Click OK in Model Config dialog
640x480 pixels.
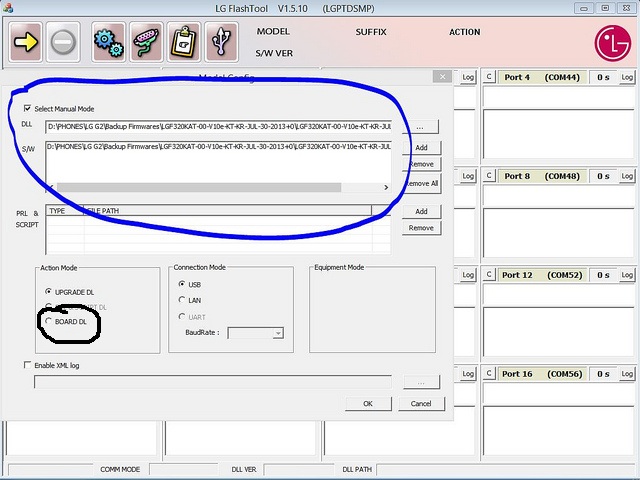coord(368,404)
